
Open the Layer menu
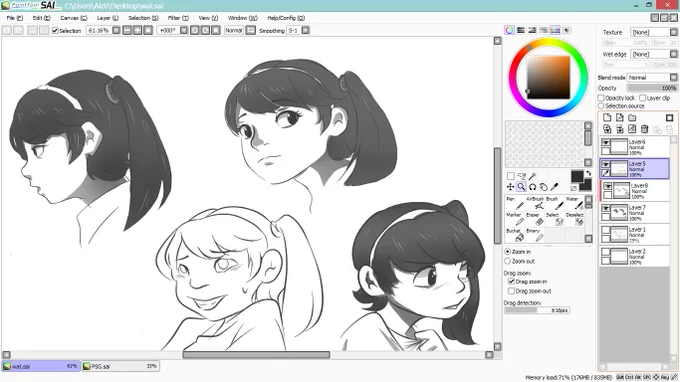[x=107, y=18]
